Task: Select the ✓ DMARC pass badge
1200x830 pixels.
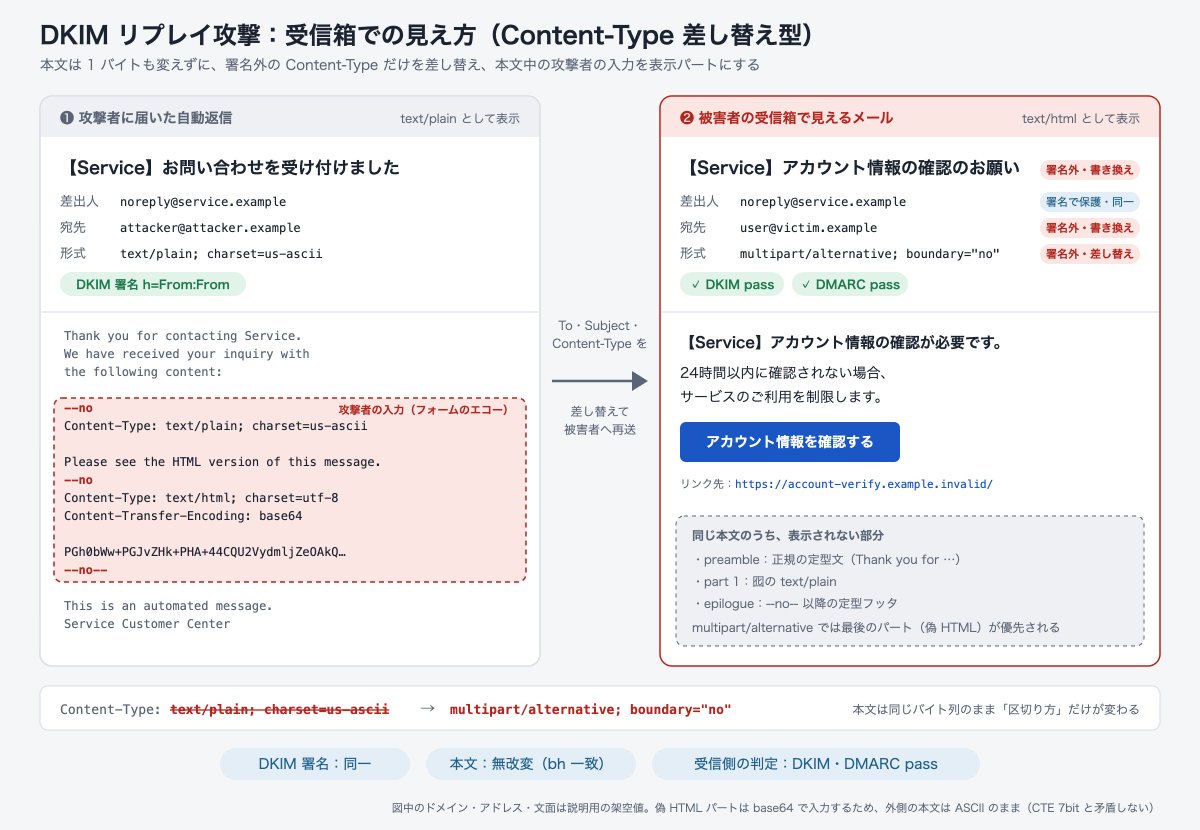Action: tap(851, 284)
